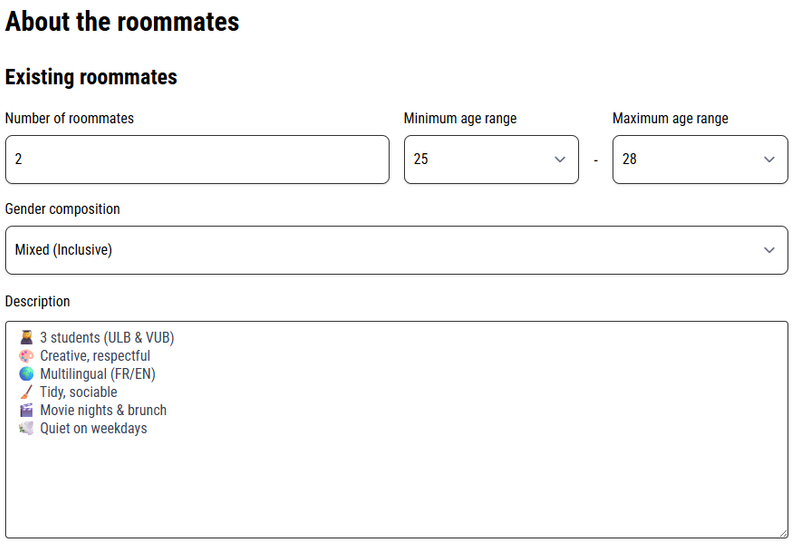Click the 'Existing roommates' heading
The width and height of the screenshot is (800, 552).
pyautogui.click(x=91, y=78)
